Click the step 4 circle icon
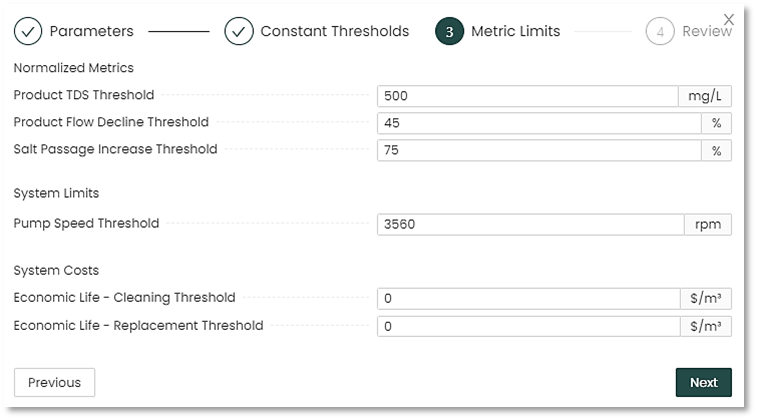 click(x=660, y=31)
